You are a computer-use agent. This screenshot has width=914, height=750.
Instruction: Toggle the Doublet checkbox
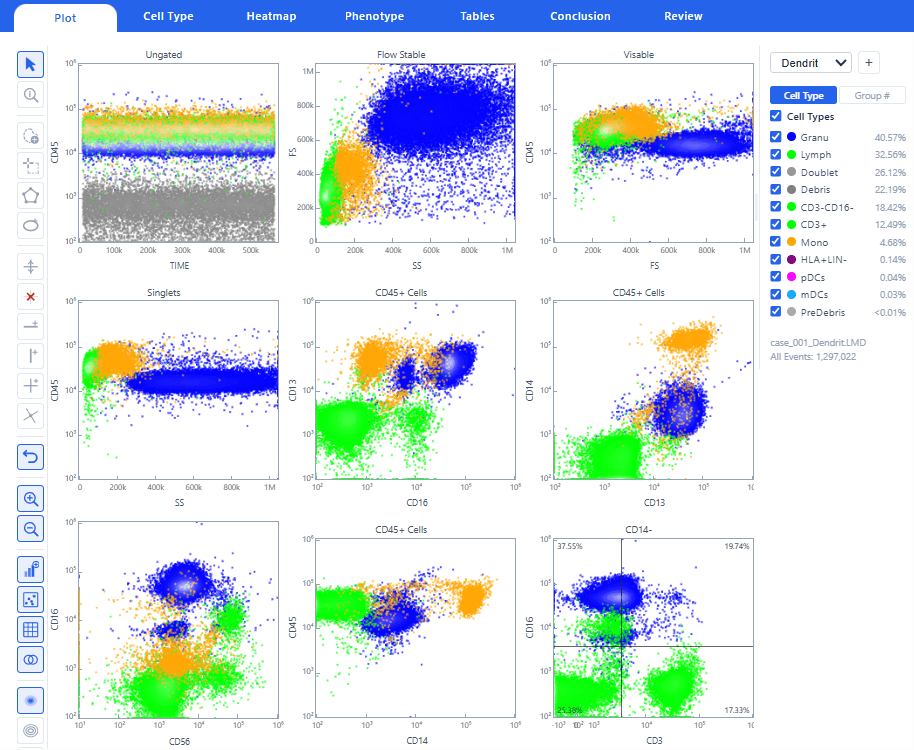(775, 172)
